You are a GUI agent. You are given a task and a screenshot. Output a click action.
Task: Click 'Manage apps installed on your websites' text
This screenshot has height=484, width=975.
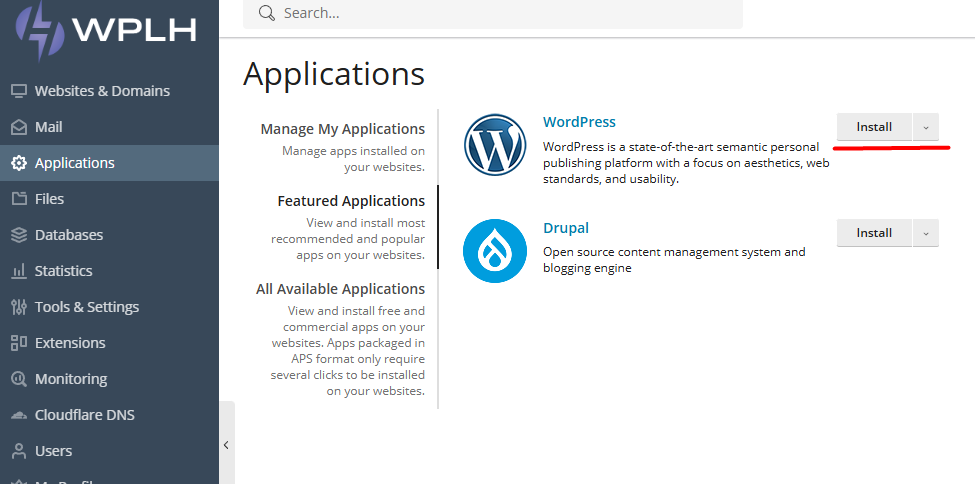pyautogui.click(x=353, y=159)
